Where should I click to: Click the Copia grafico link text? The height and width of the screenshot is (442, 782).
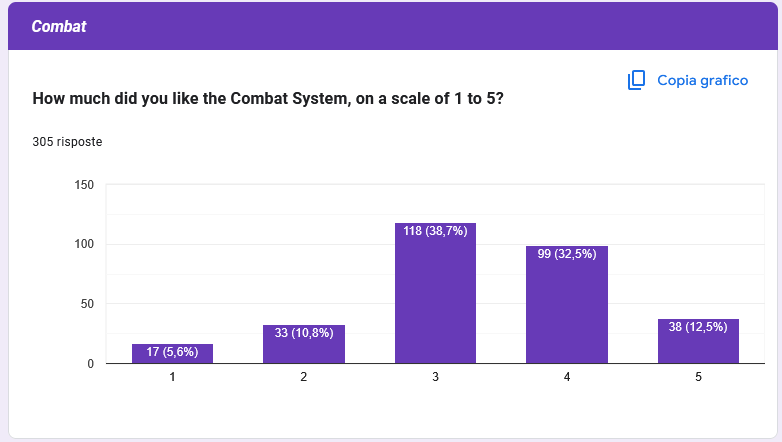702,80
